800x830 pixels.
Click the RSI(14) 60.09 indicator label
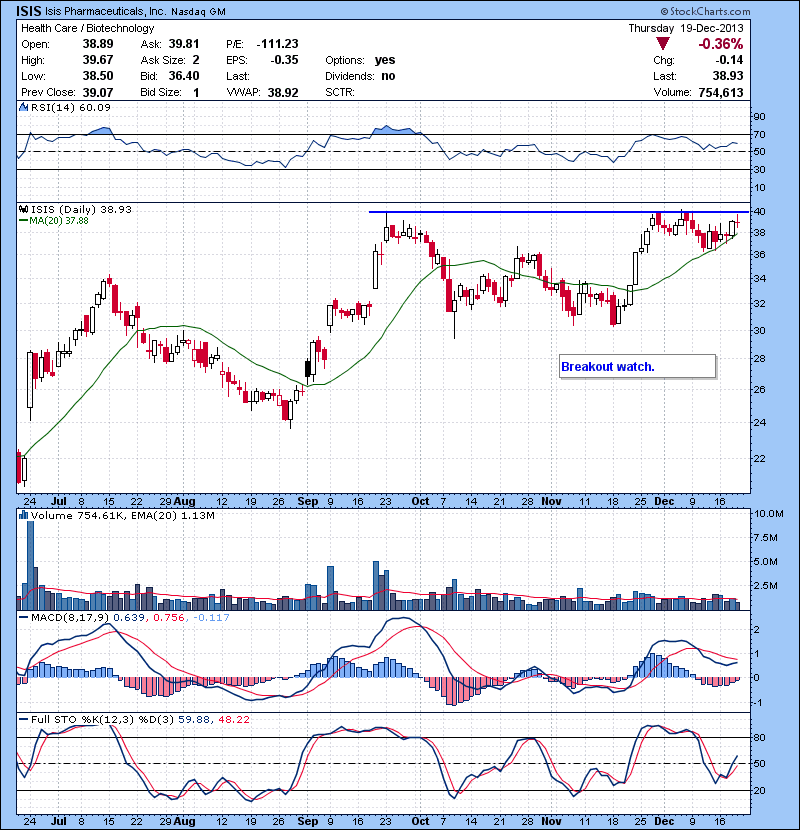point(71,107)
